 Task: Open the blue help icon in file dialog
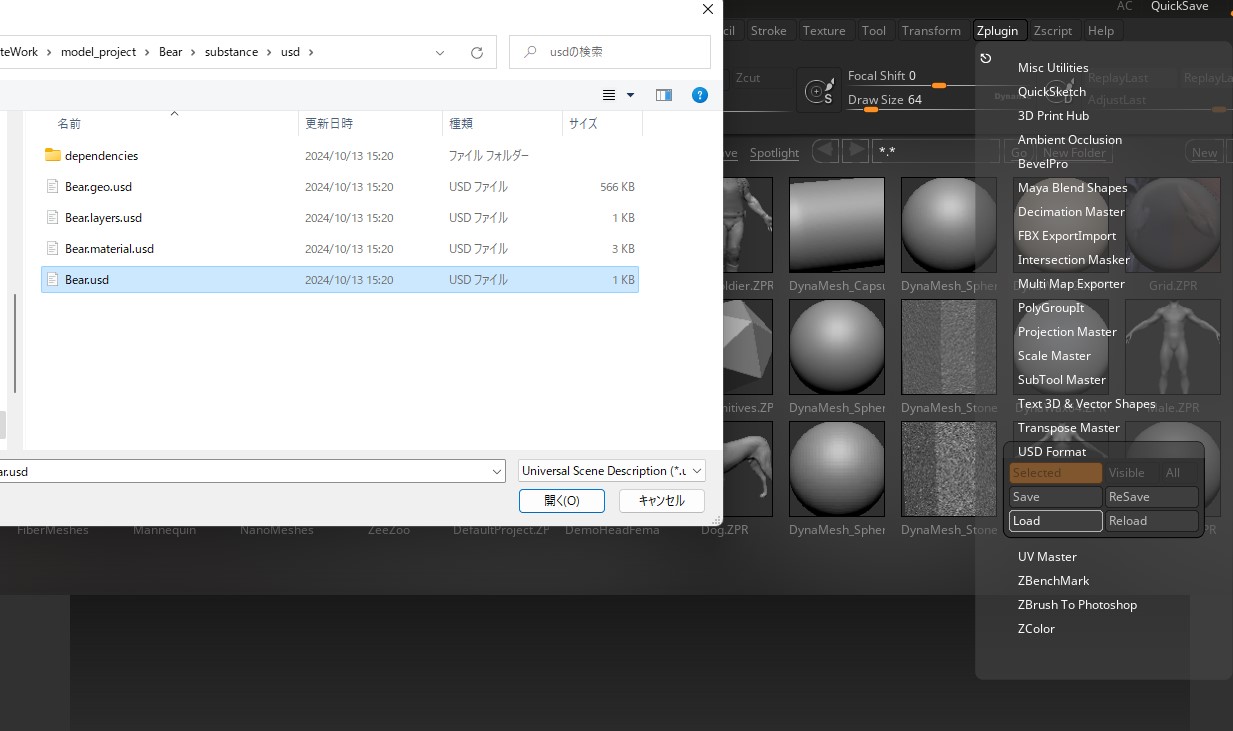(x=700, y=95)
